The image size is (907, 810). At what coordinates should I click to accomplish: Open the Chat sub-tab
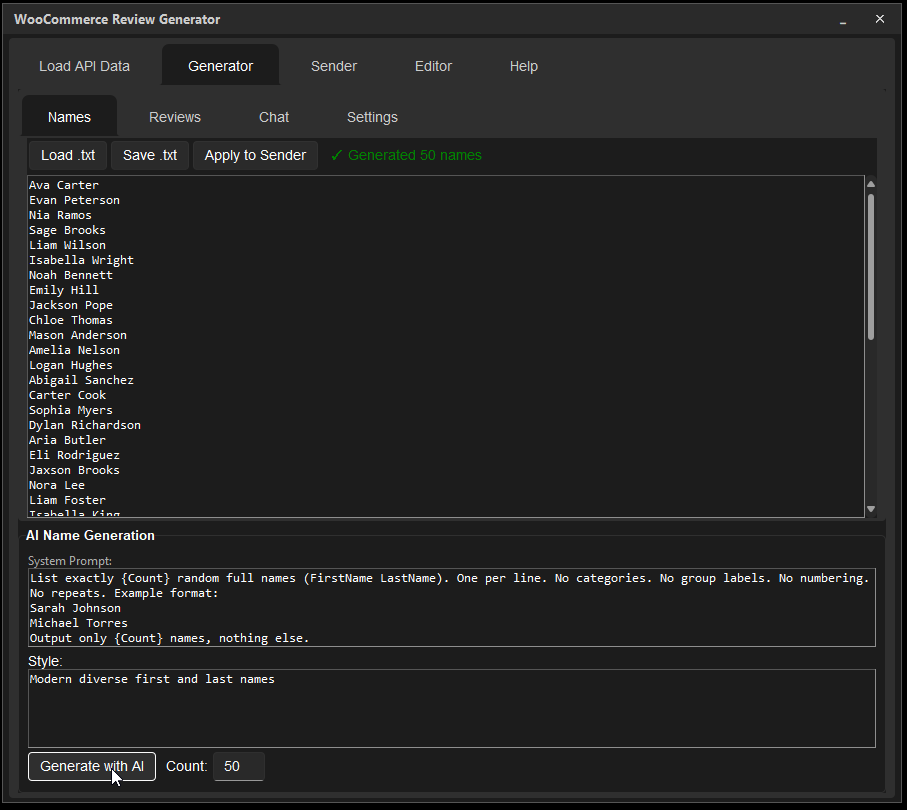click(274, 117)
